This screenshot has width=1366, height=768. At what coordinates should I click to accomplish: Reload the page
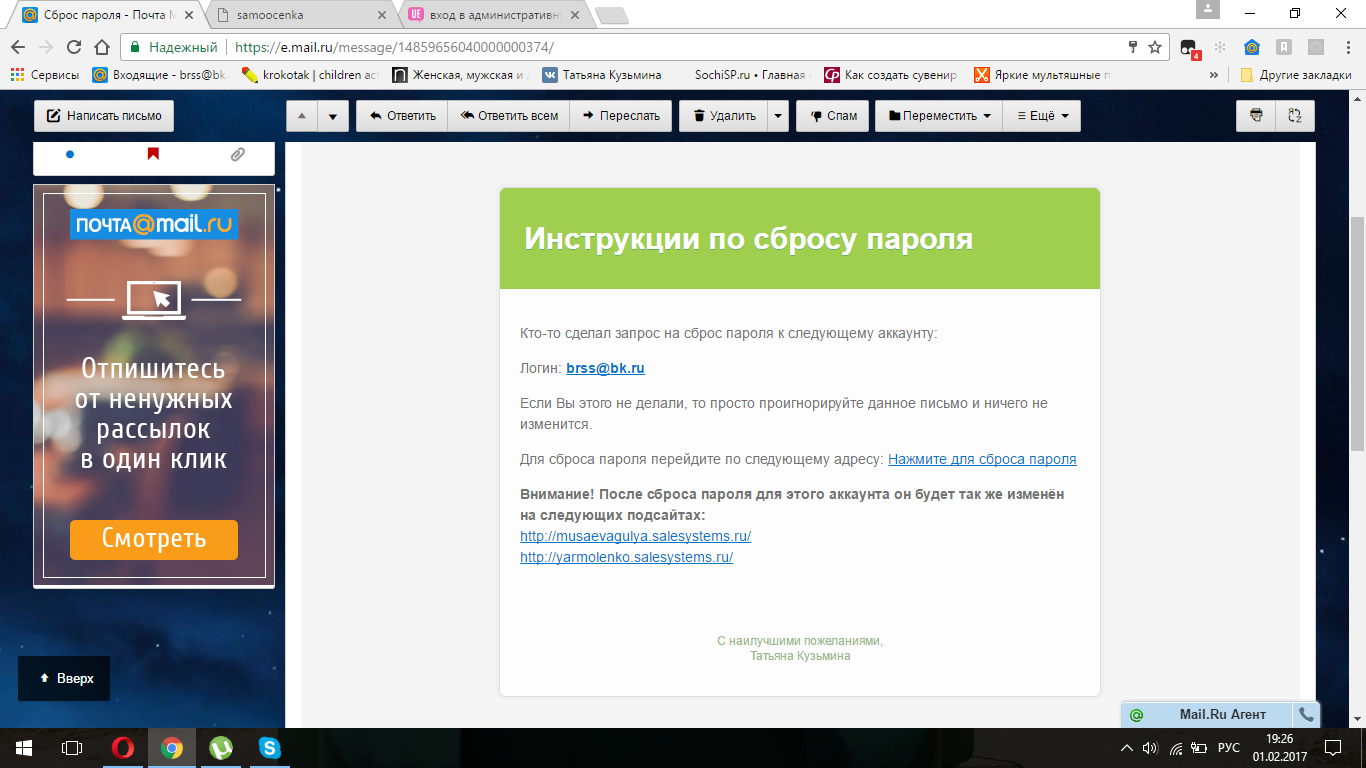pyautogui.click(x=74, y=47)
